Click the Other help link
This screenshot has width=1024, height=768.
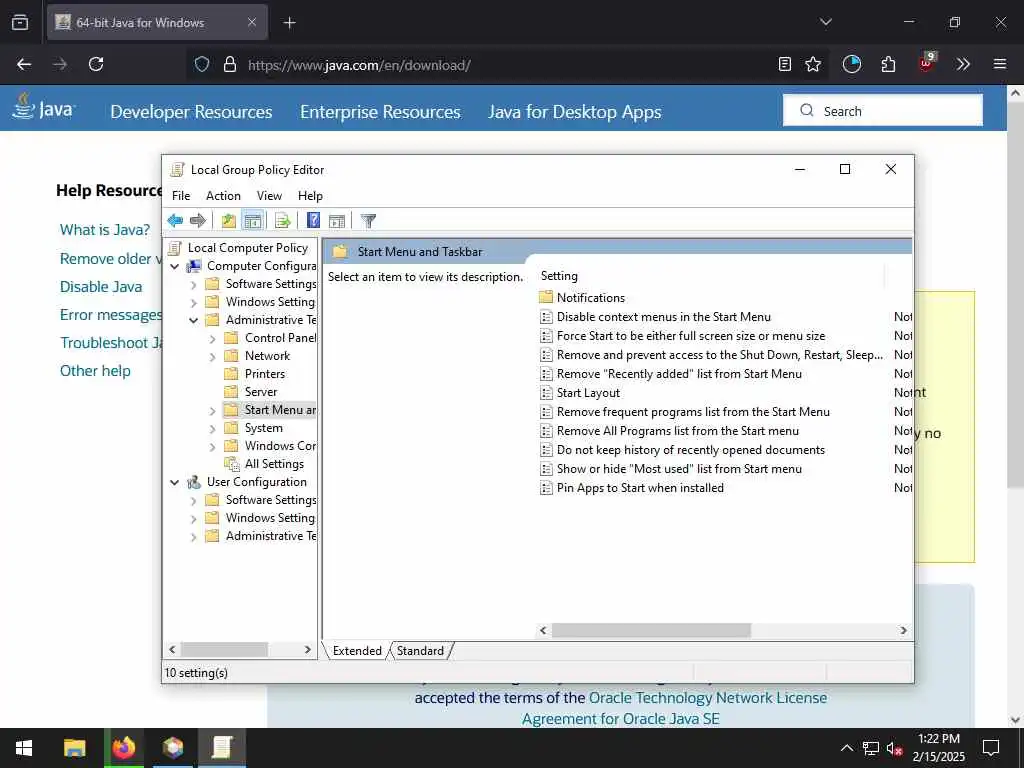95,371
